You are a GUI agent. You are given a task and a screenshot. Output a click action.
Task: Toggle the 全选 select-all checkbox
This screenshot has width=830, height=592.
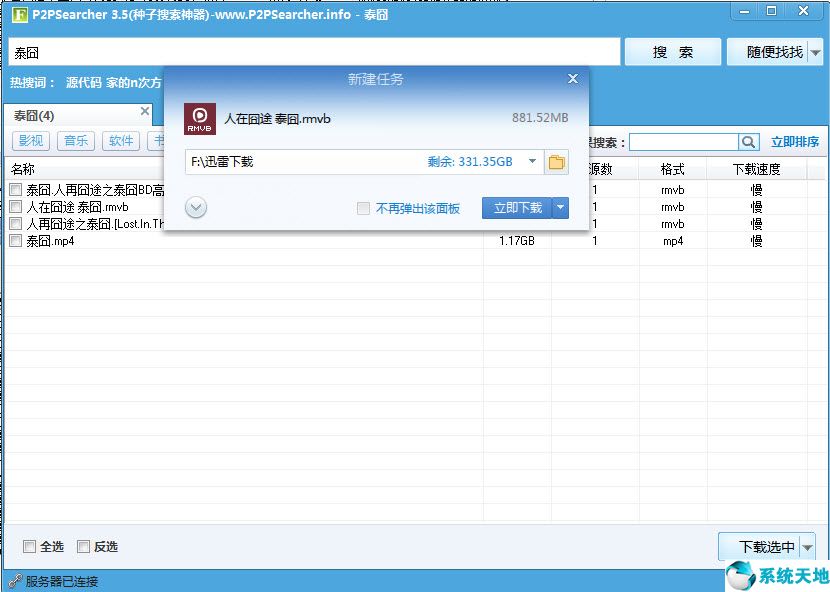(30, 546)
